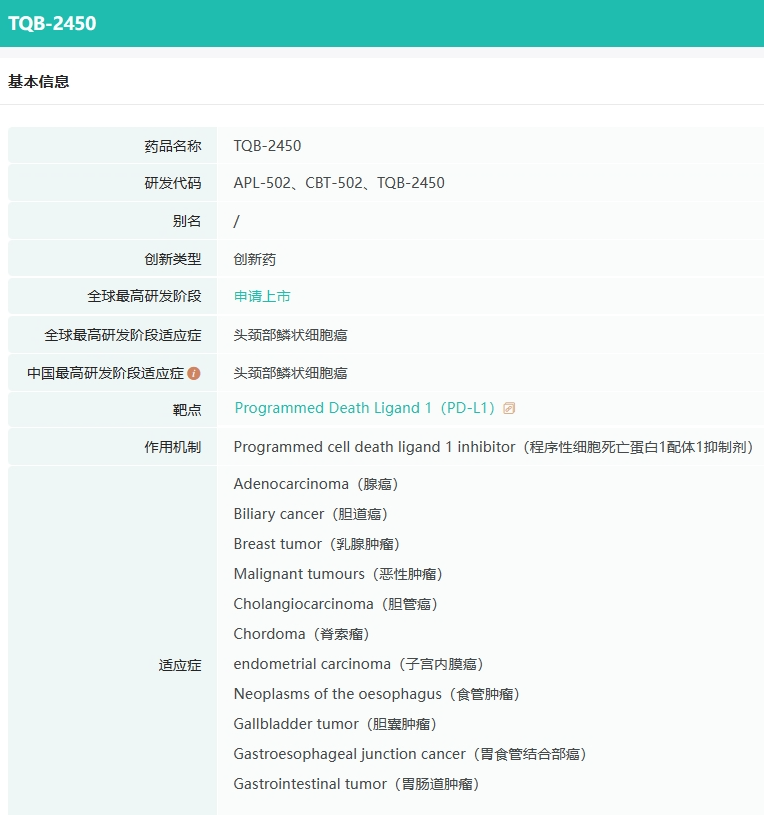Image resolution: width=764 pixels, height=815 pixels.
Task: Click the 研发代码 row label
Action: (x=173, y=183)
